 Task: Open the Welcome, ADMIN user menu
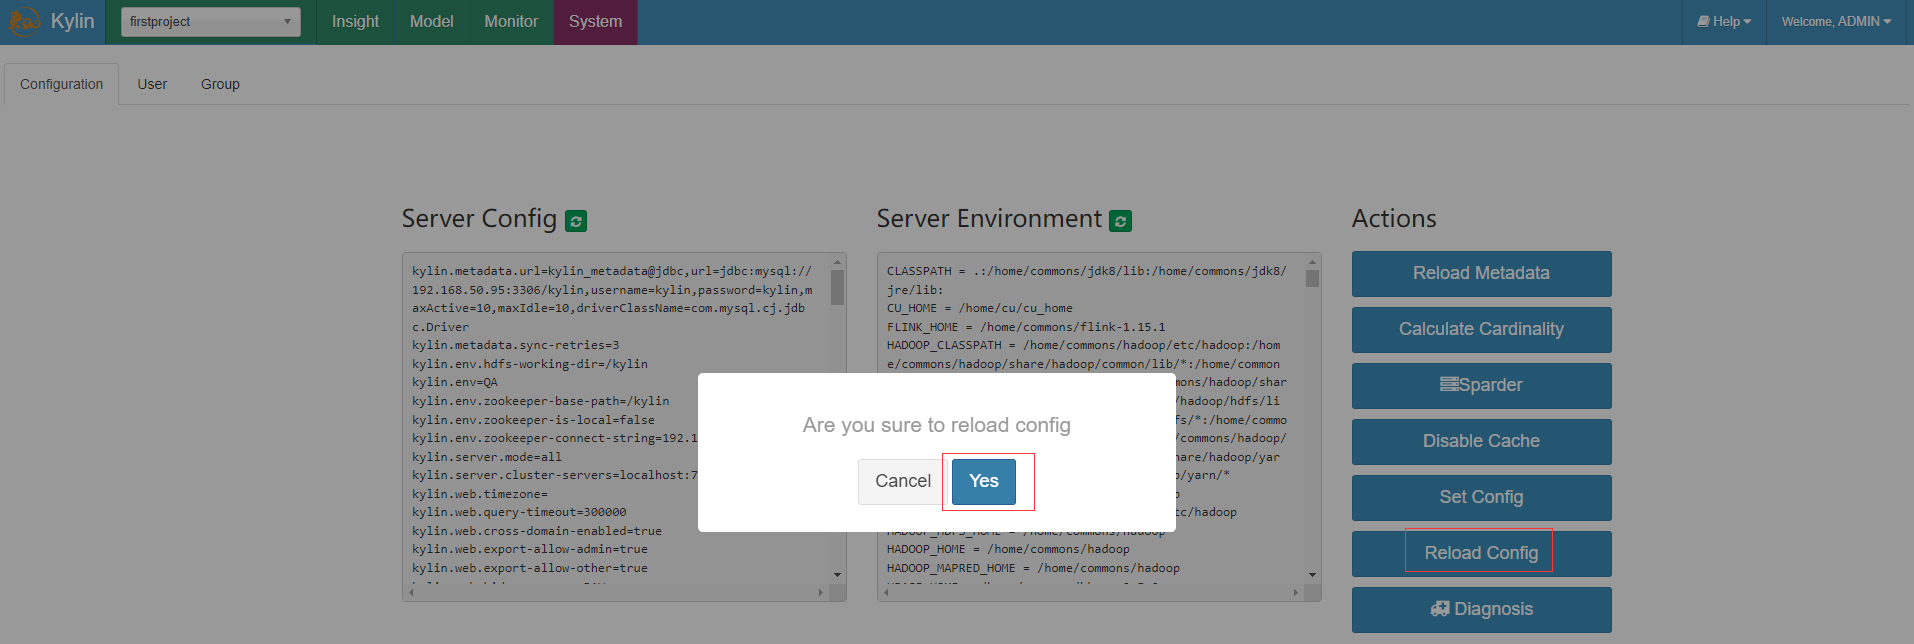pos(1836,21)
